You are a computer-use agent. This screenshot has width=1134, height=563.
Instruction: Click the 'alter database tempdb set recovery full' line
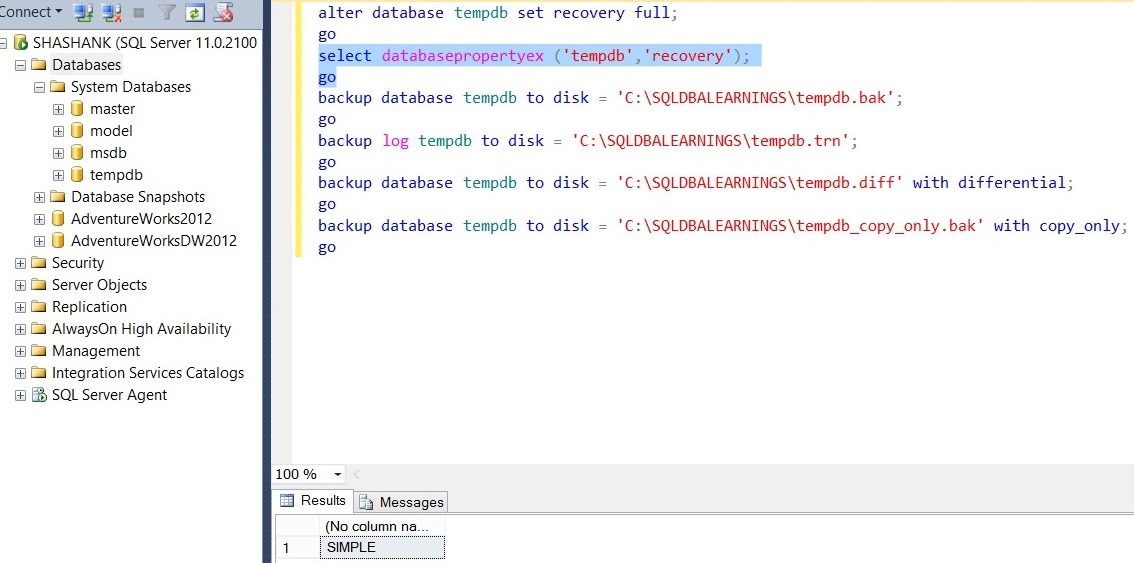pyautogui.click(x=498, y=13)
